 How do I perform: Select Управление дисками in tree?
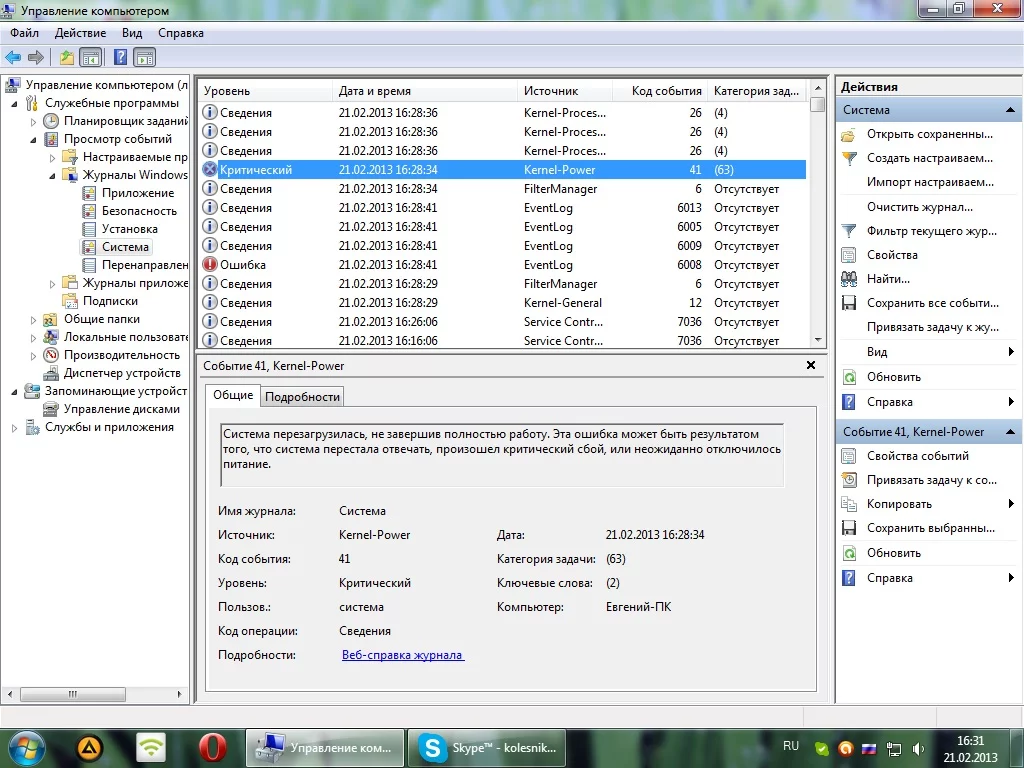pos(121,409)
